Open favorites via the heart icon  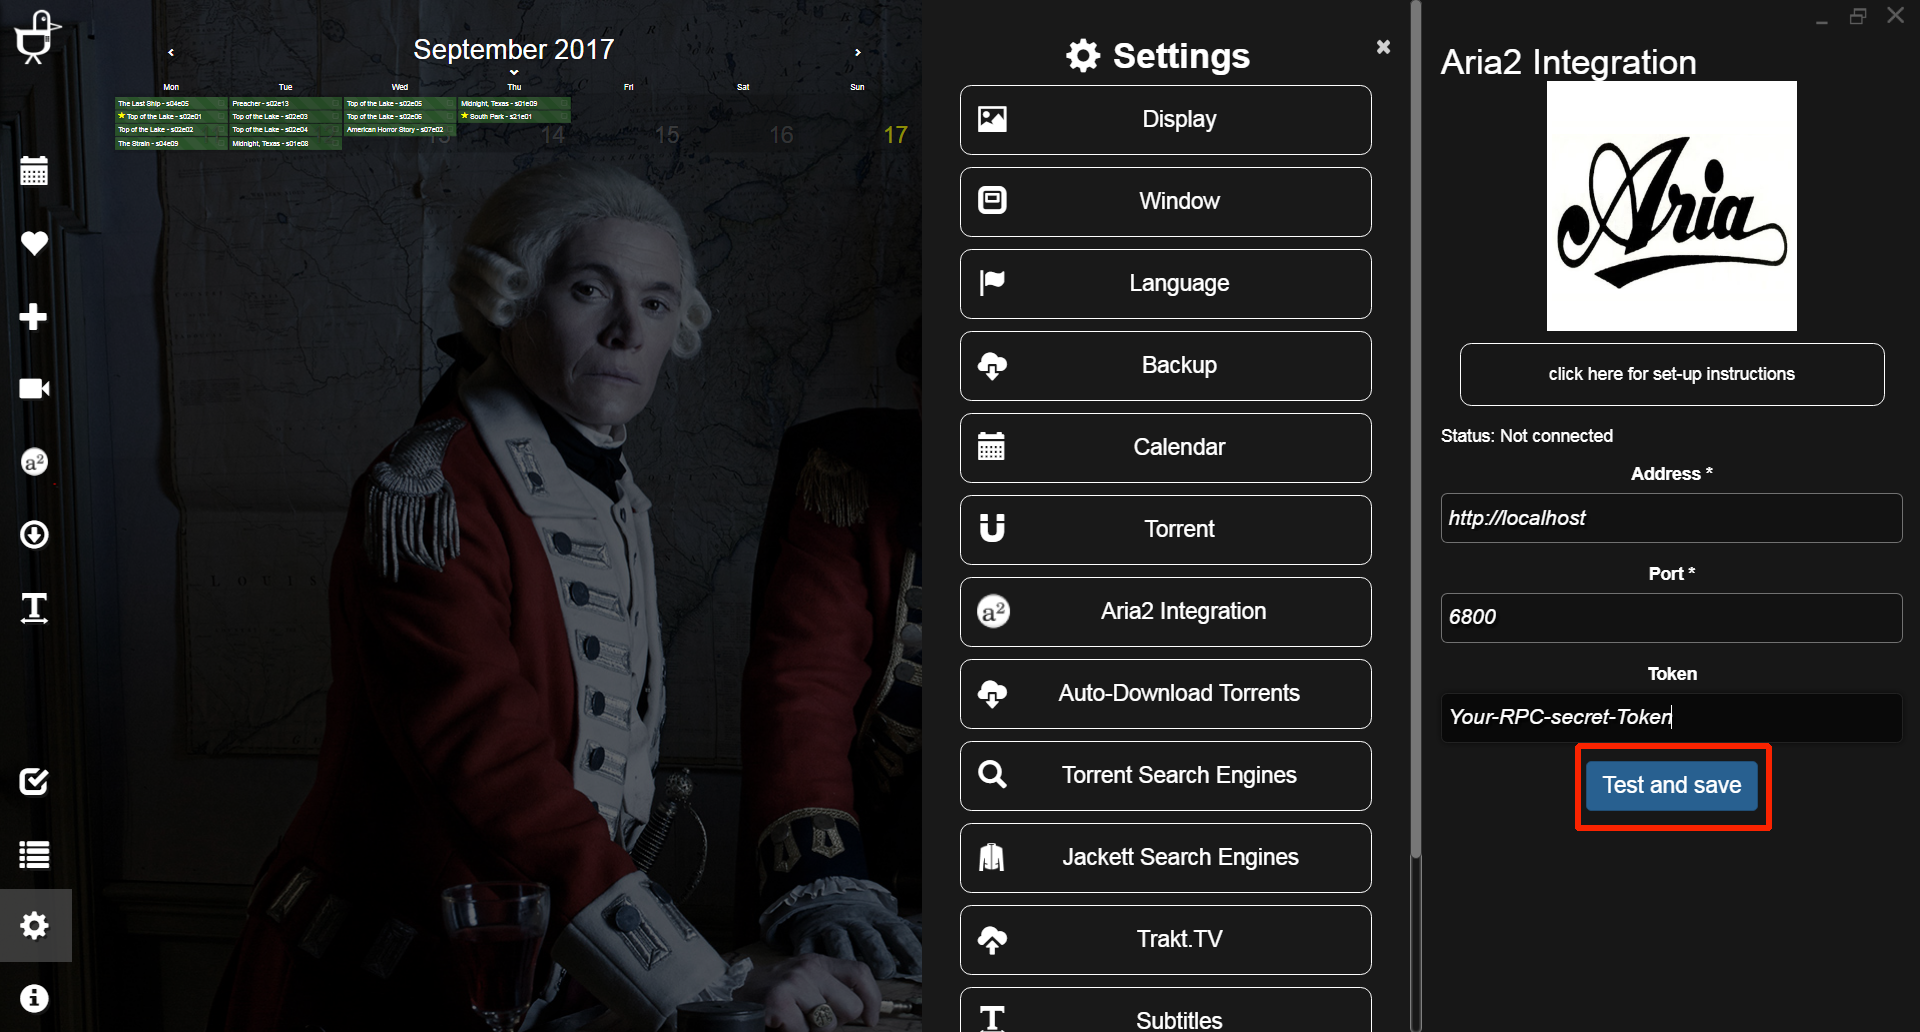[34, 243]
